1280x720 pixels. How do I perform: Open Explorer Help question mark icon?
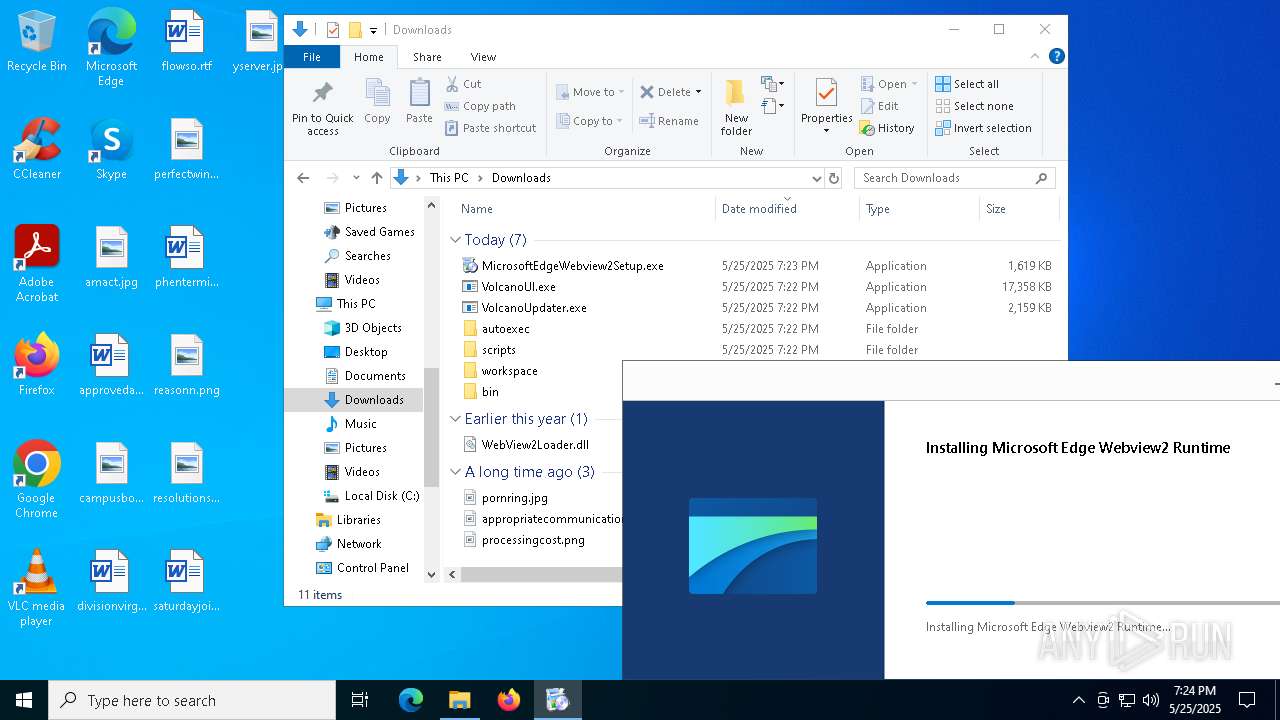(x=1056, y=57)
